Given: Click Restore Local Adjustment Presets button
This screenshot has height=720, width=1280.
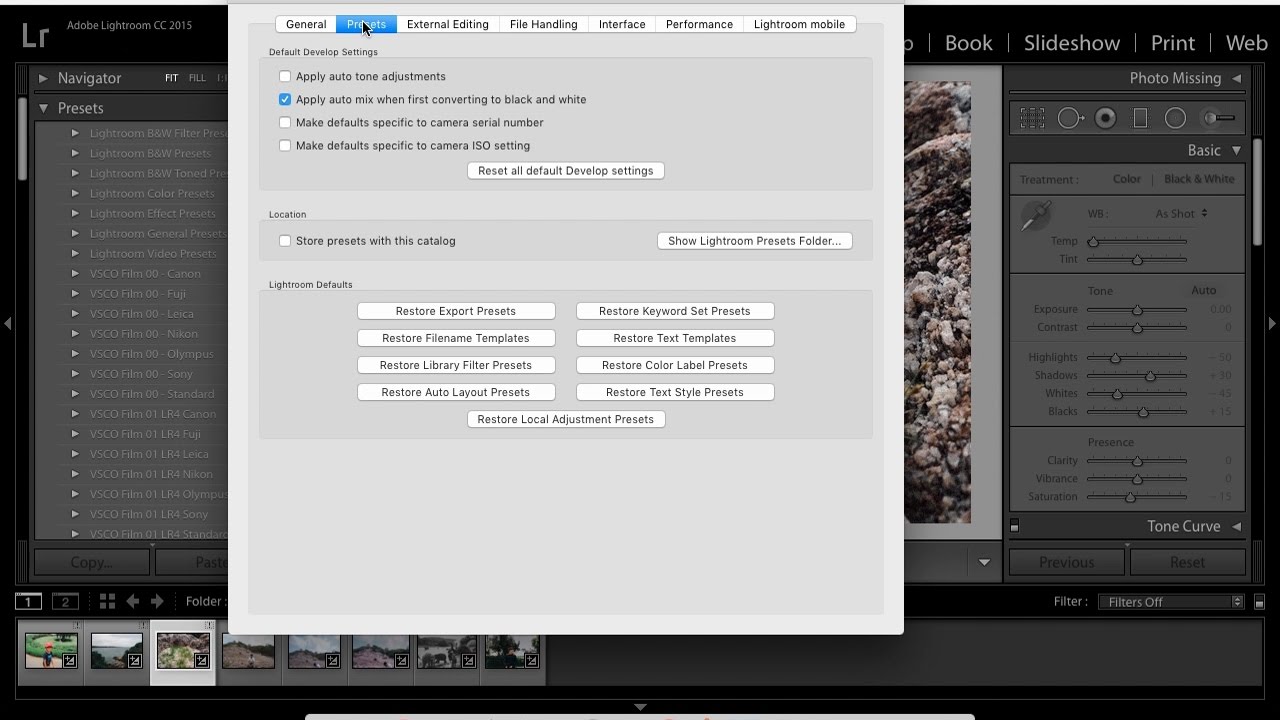Looking at the screenshot, I should coord(566,419).
